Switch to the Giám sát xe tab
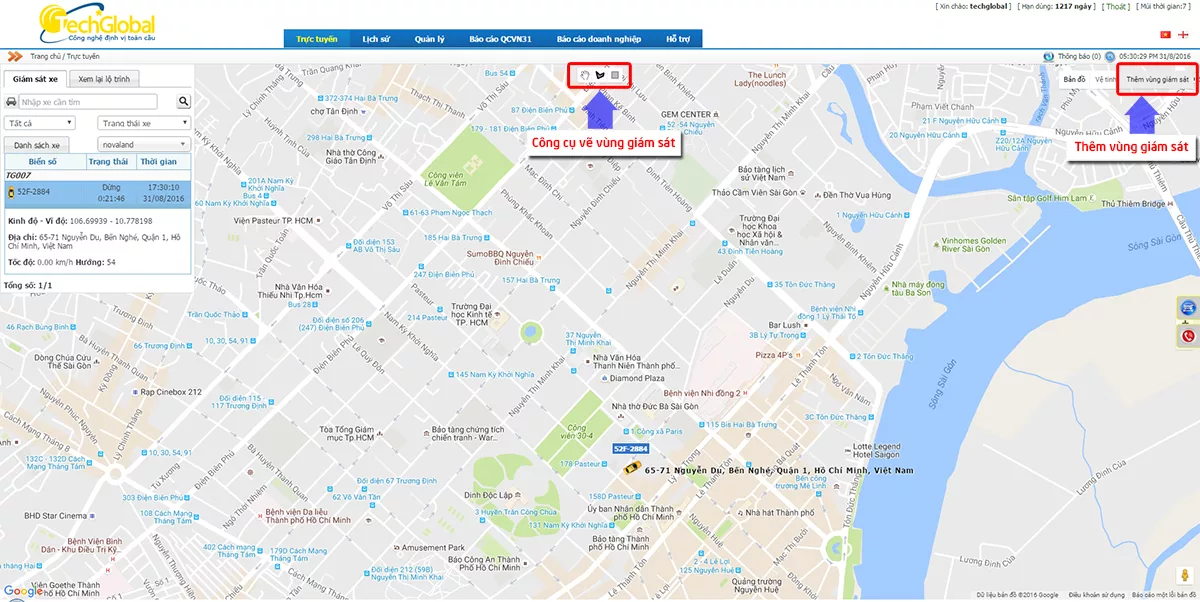Viewport: 1200px width, 602px height. pyautogui.click(x=35, y=79)
